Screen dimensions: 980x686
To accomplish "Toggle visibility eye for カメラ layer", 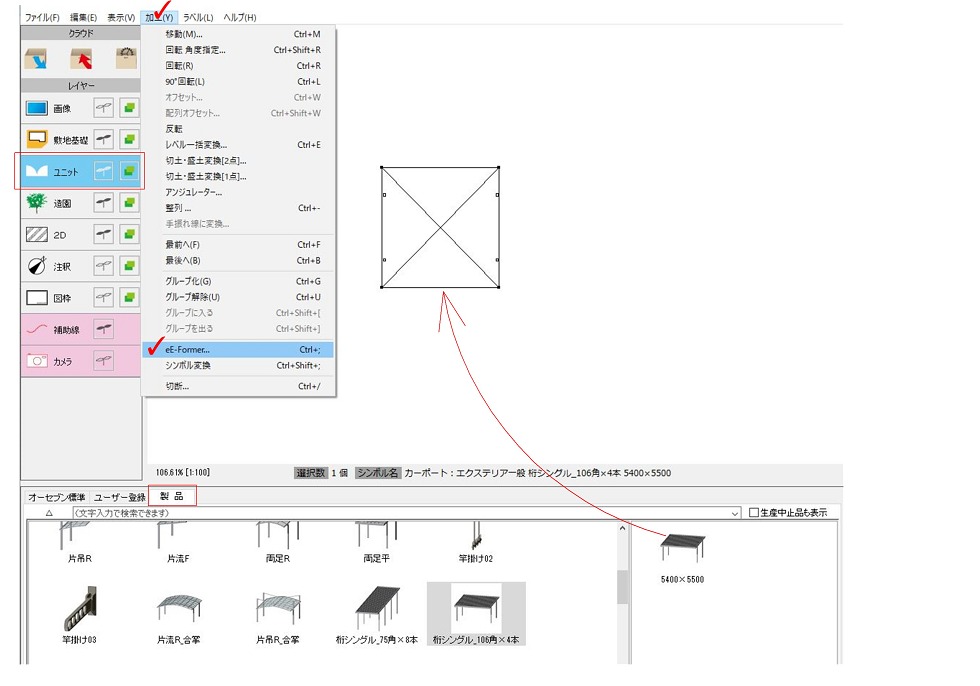I will point(104,360).
